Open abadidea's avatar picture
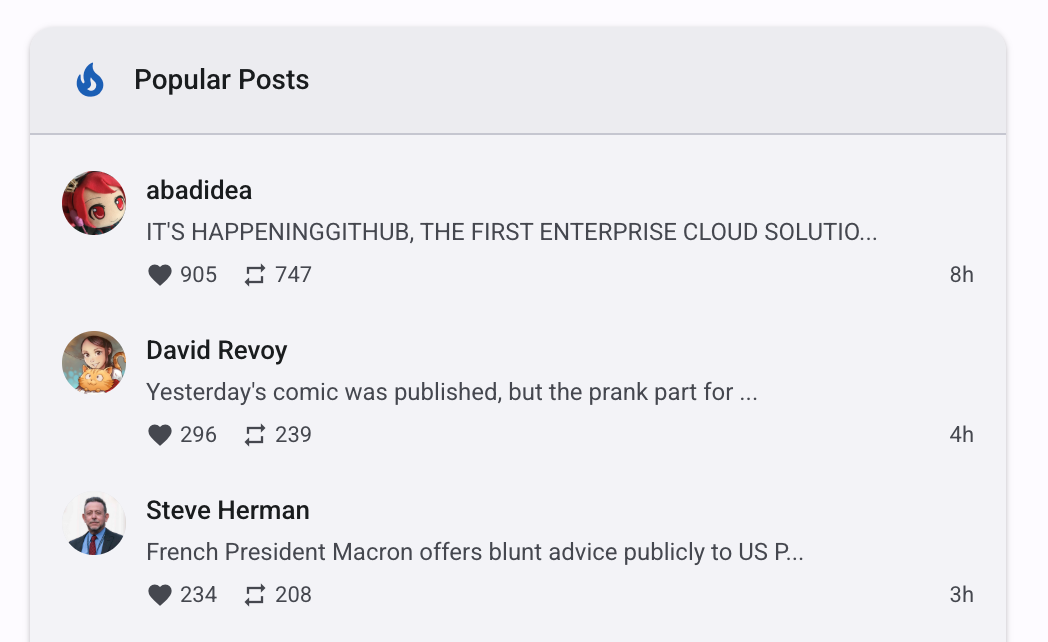 point(94,203)
